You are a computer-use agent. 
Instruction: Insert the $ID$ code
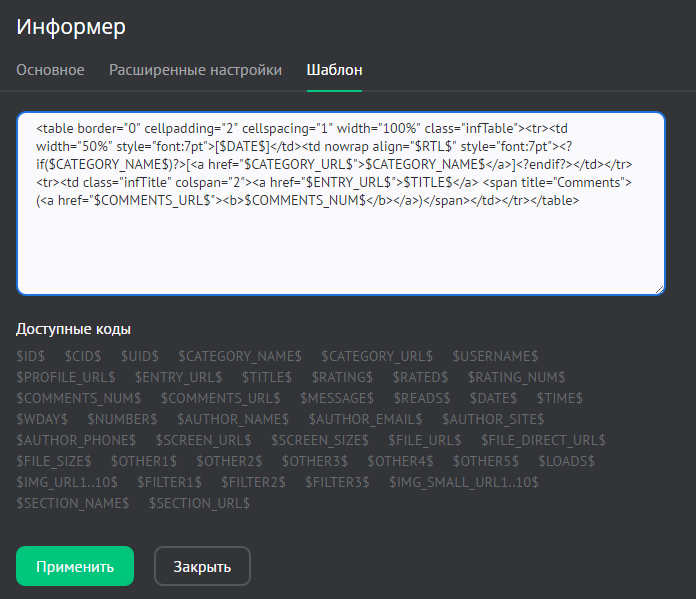click(30, 356)
